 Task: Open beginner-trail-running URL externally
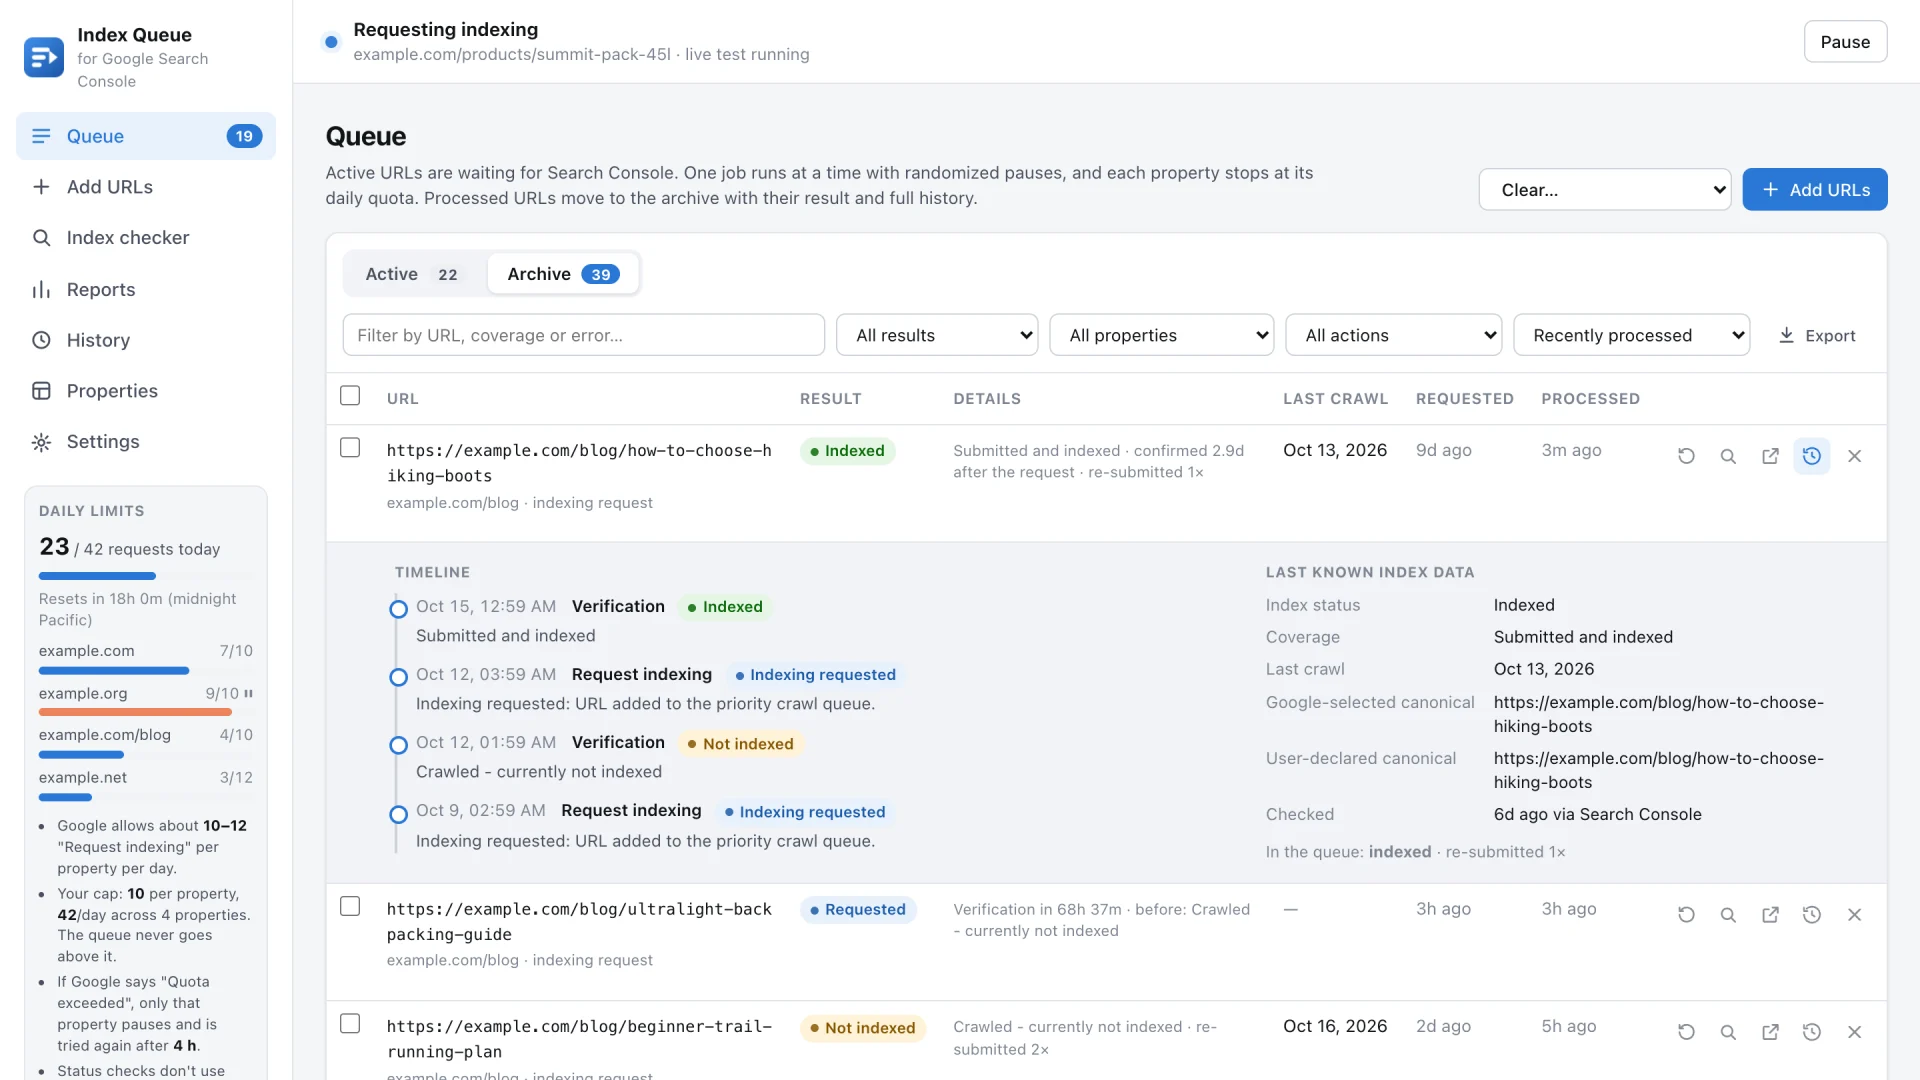(x=1770, y=1032)
